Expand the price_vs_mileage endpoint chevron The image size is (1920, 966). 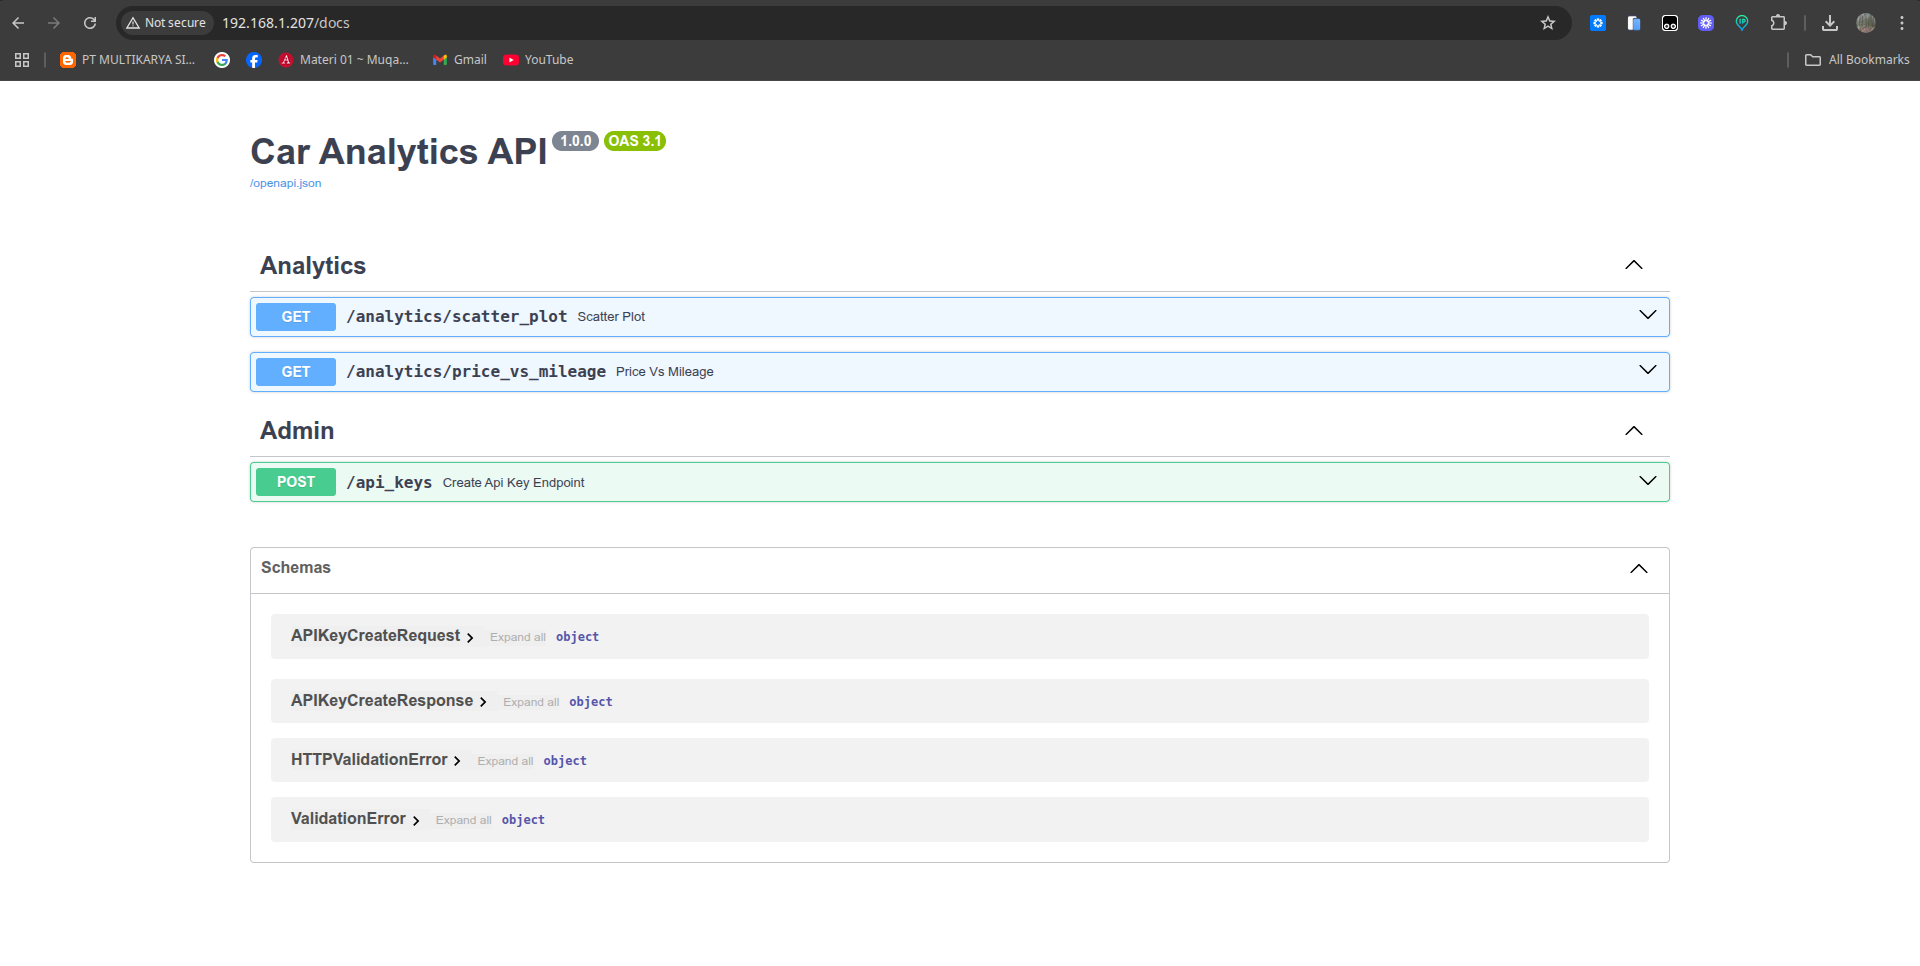click(1648, 370)
